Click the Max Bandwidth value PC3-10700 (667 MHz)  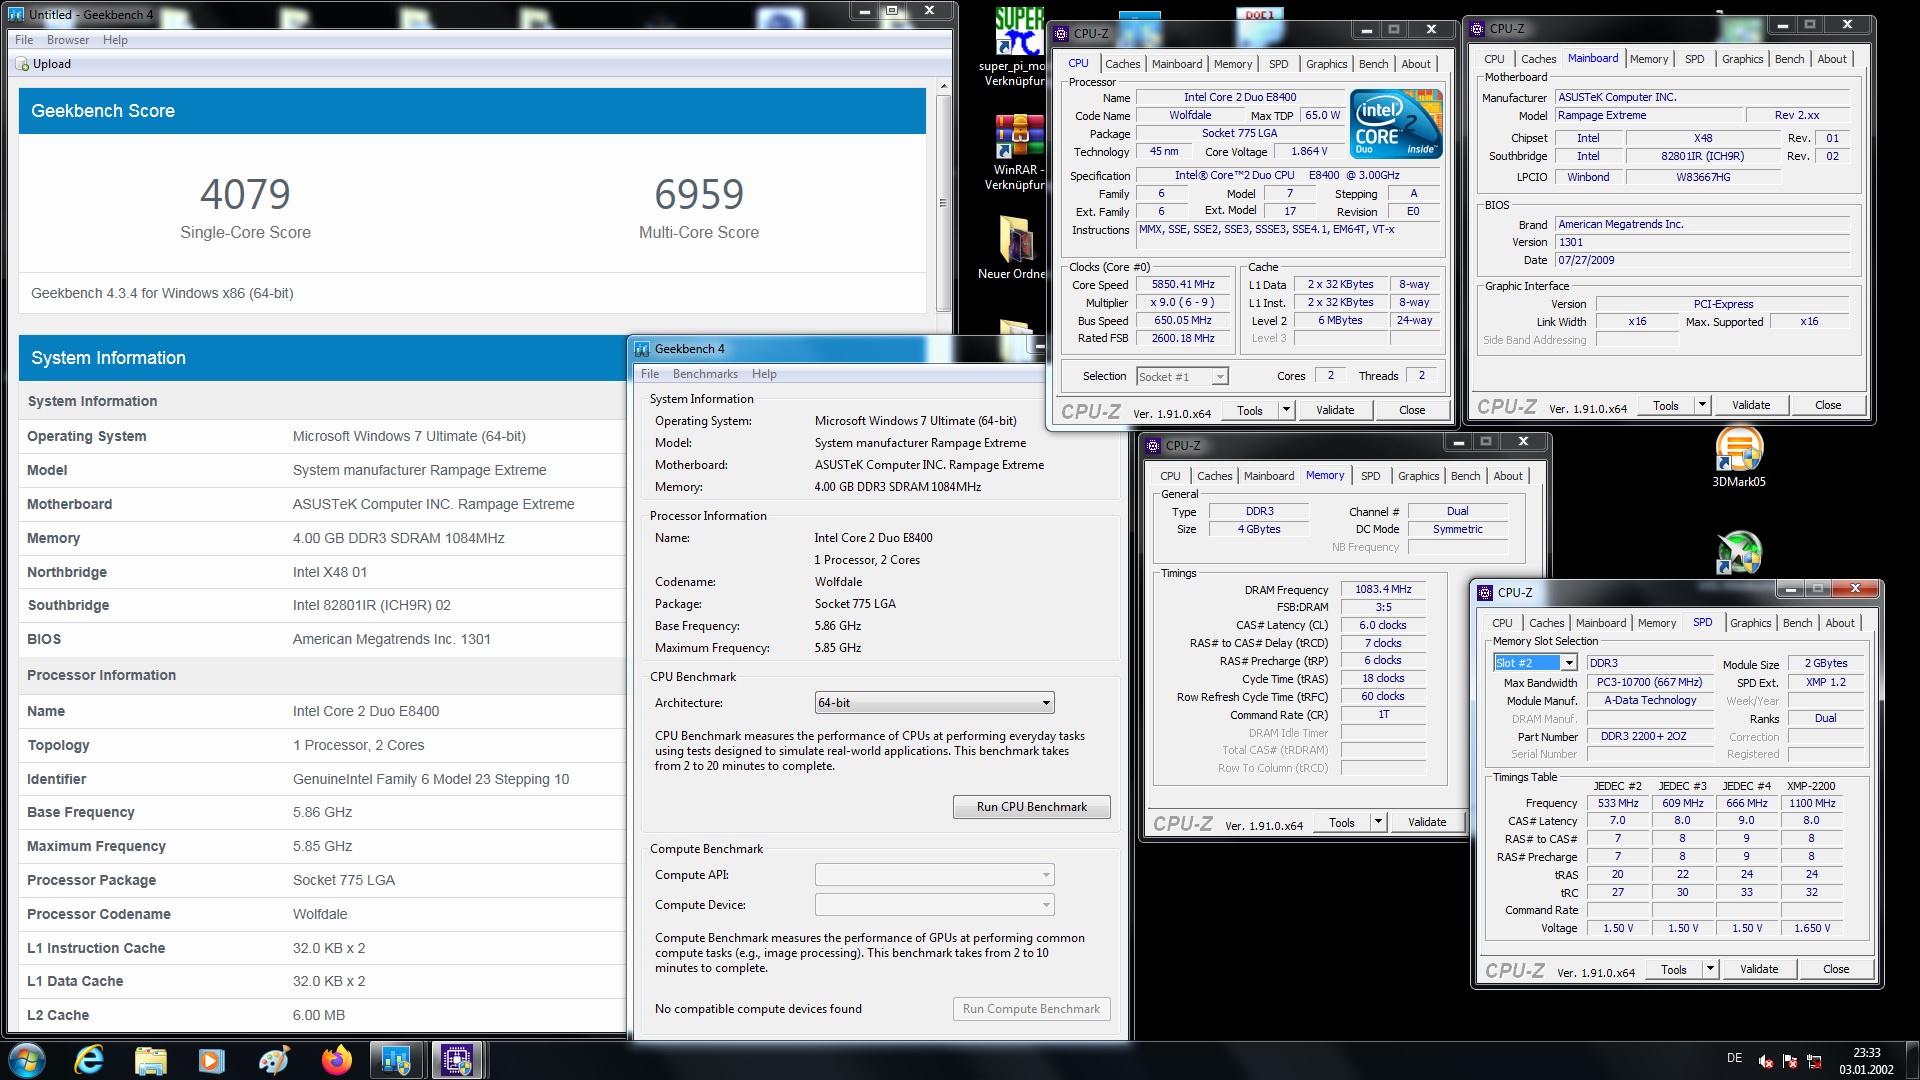click(1649, 683)
